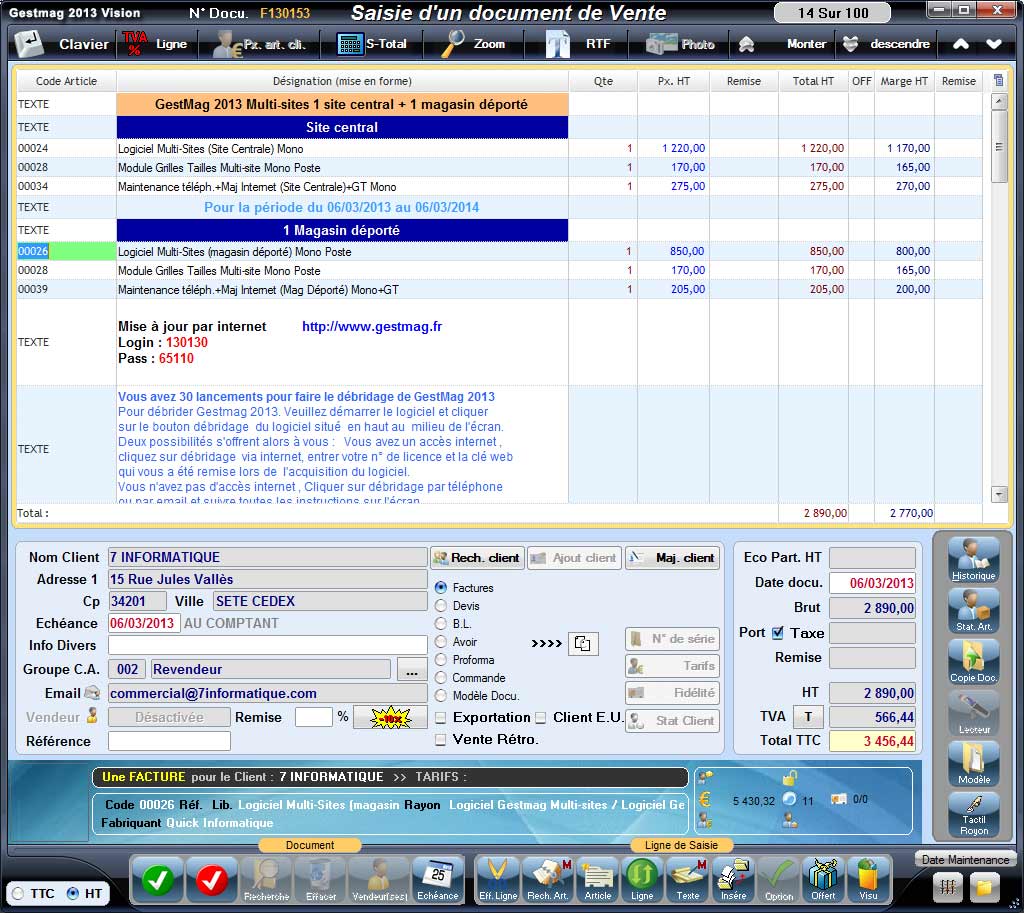This screenshot has width=1024, height=913.
Task: Select the Factures radio button
Action: 441,588
